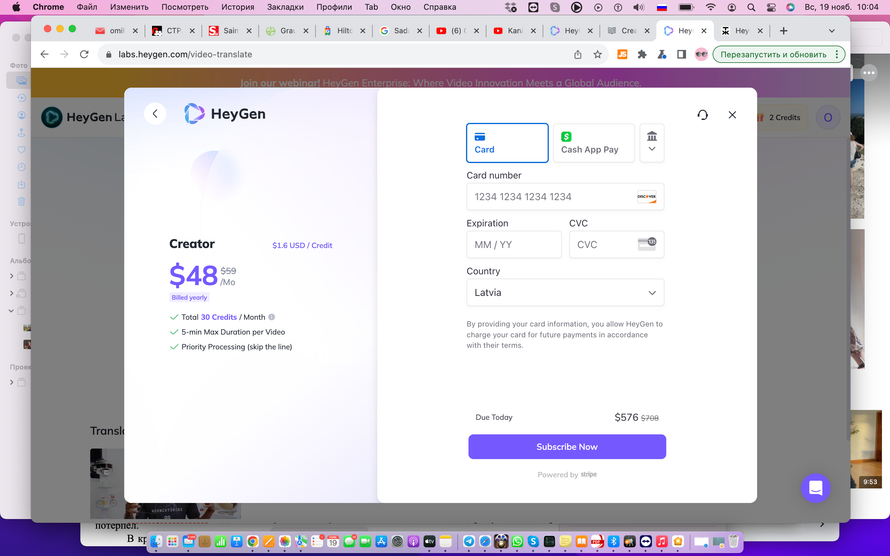The height and width of the screenshot is (556, 890).
Task: Click the Subscribe Now button
Action: [x=567, y=447]
